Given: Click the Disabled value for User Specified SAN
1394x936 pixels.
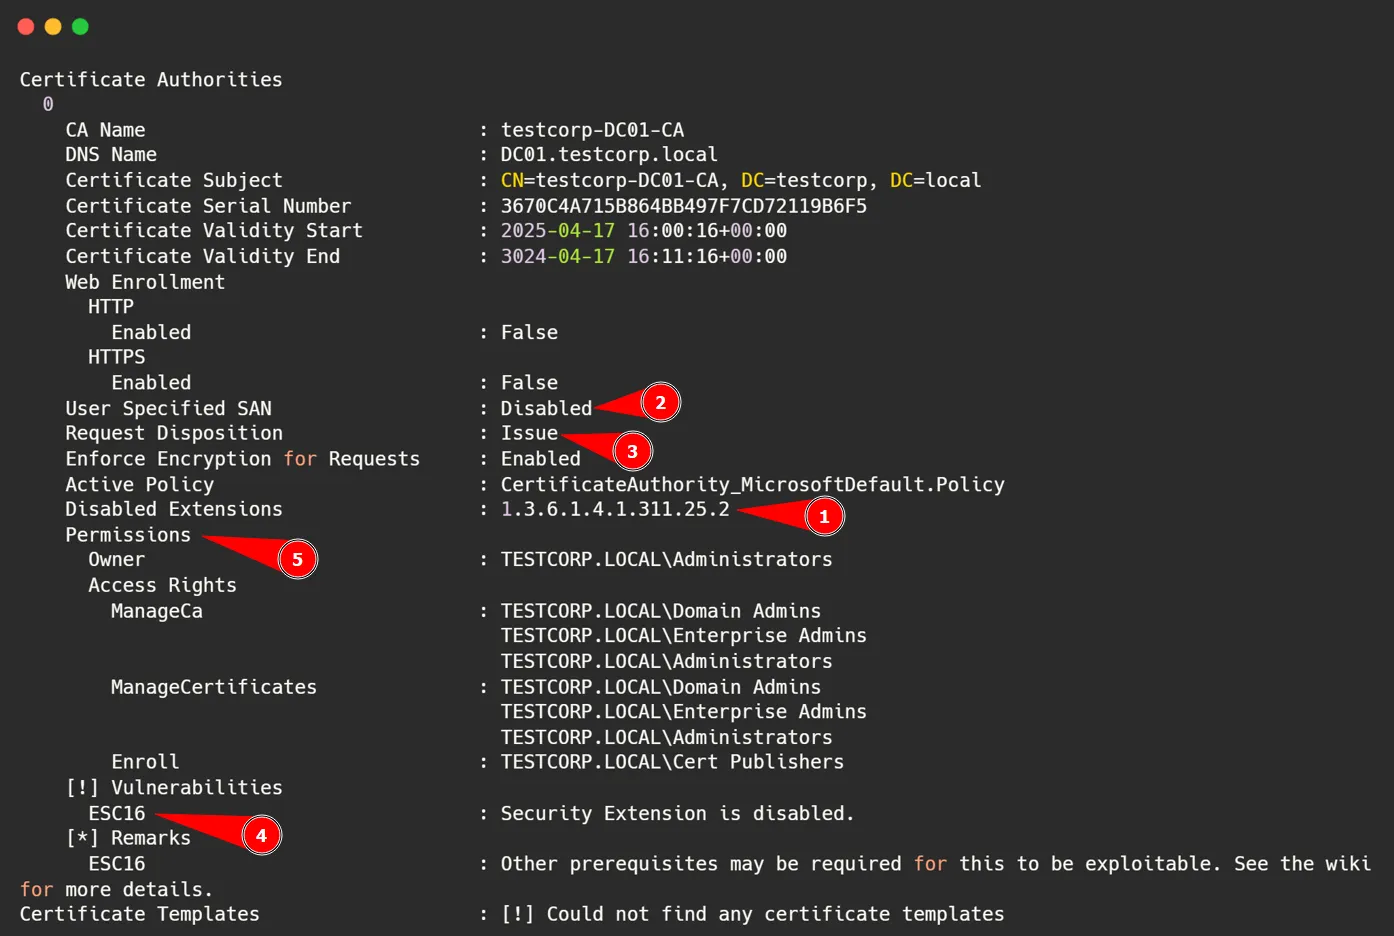Looking at the screenshot, I should 546,408.
